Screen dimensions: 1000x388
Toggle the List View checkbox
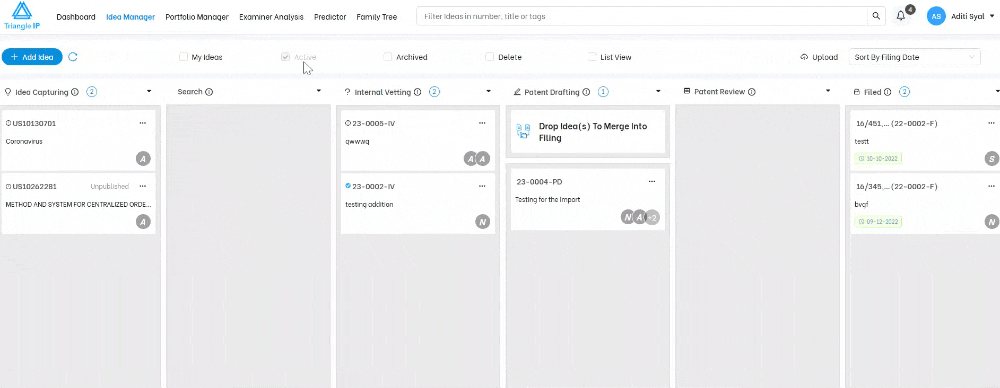point(592,57)
